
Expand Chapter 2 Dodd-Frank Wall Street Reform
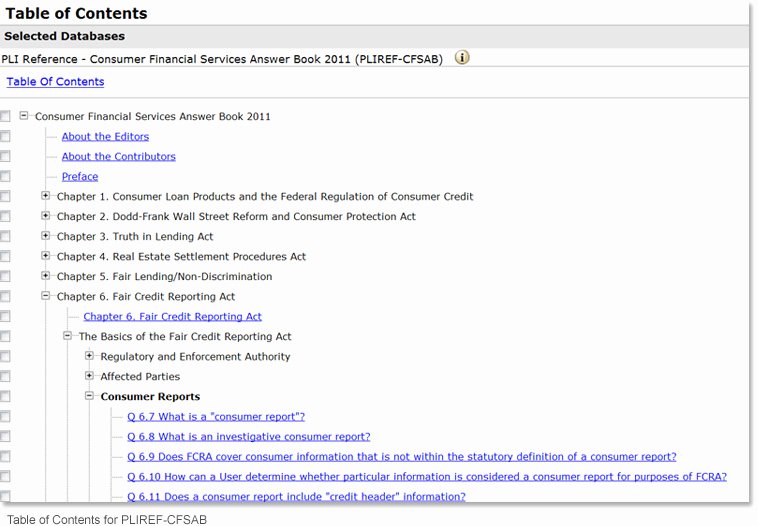click(x=45, y=216)
